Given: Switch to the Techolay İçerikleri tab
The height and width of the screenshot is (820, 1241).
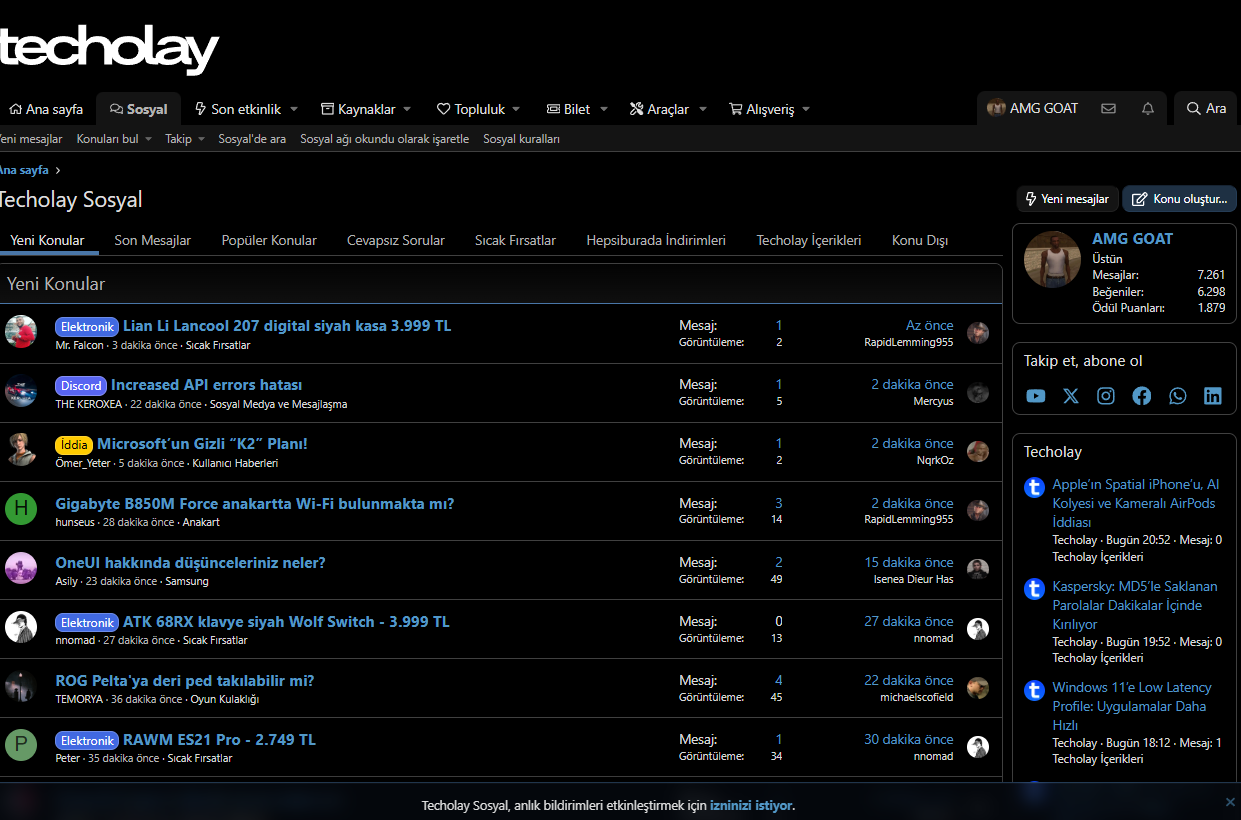Looking at the screenshot, I should [809, 240].
